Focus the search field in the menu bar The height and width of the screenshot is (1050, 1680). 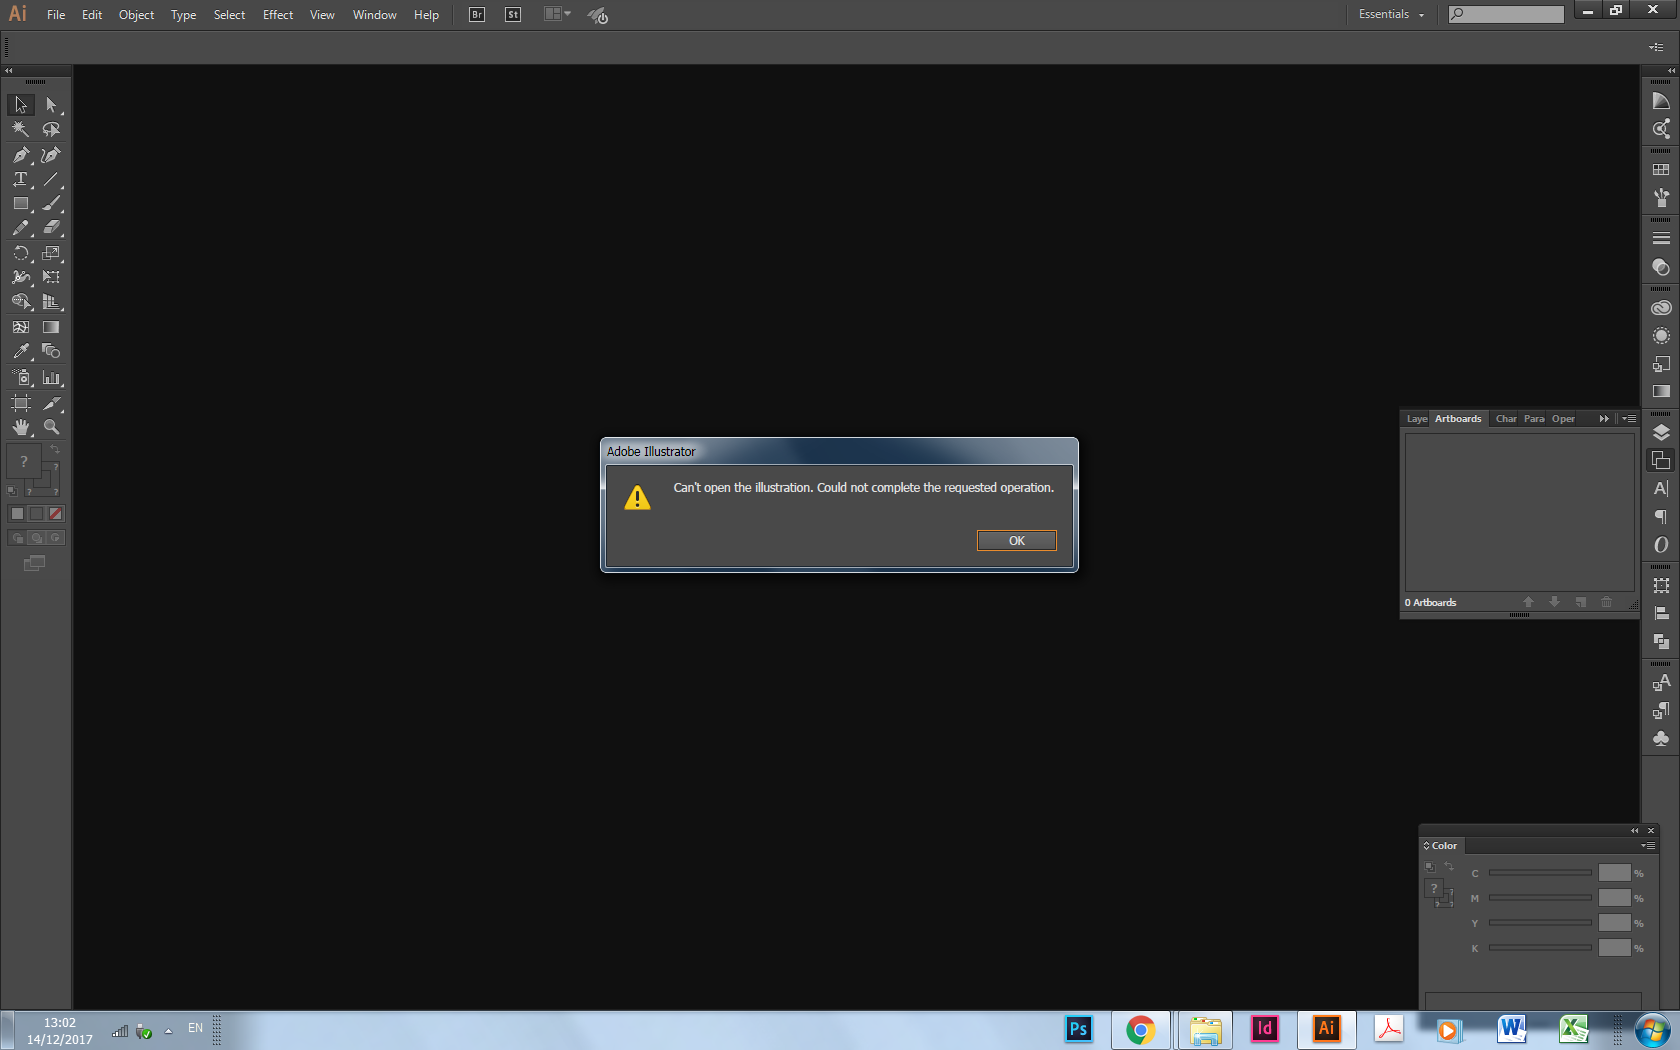pyautogui.click(x=1506, y=14)
